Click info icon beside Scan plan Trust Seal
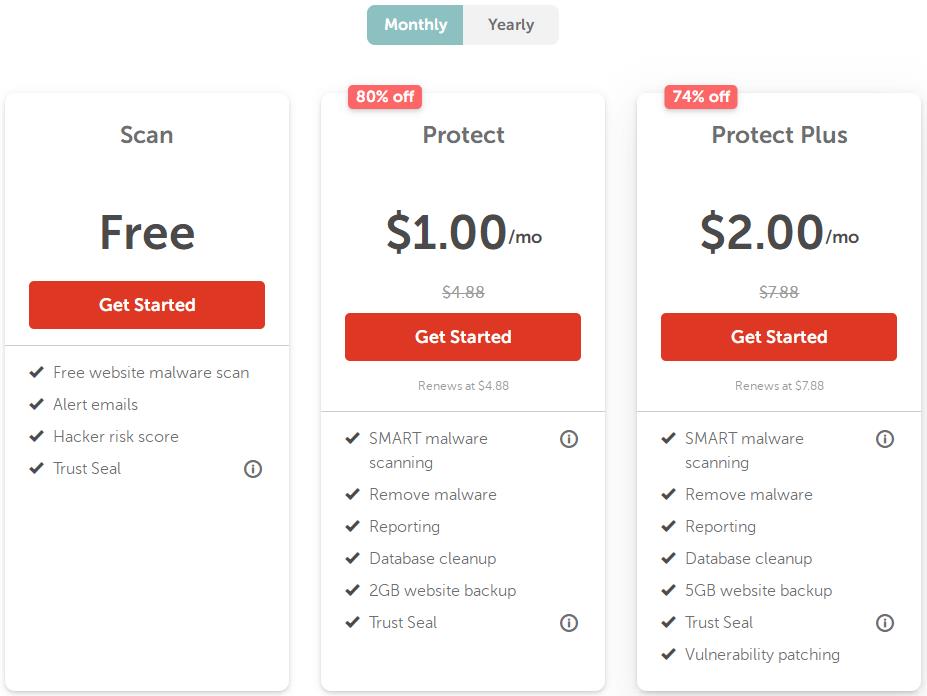 pyautogui.click(x=253, y=469)
